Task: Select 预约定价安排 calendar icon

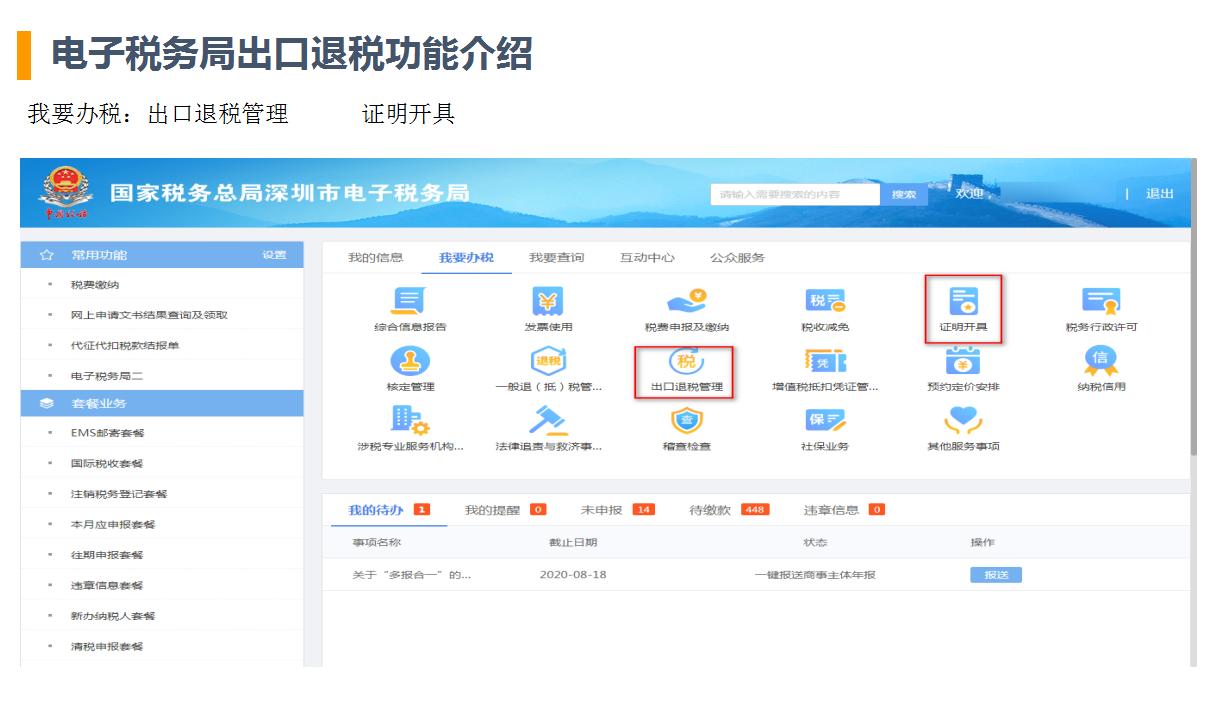Action: (x=966, y=370)
